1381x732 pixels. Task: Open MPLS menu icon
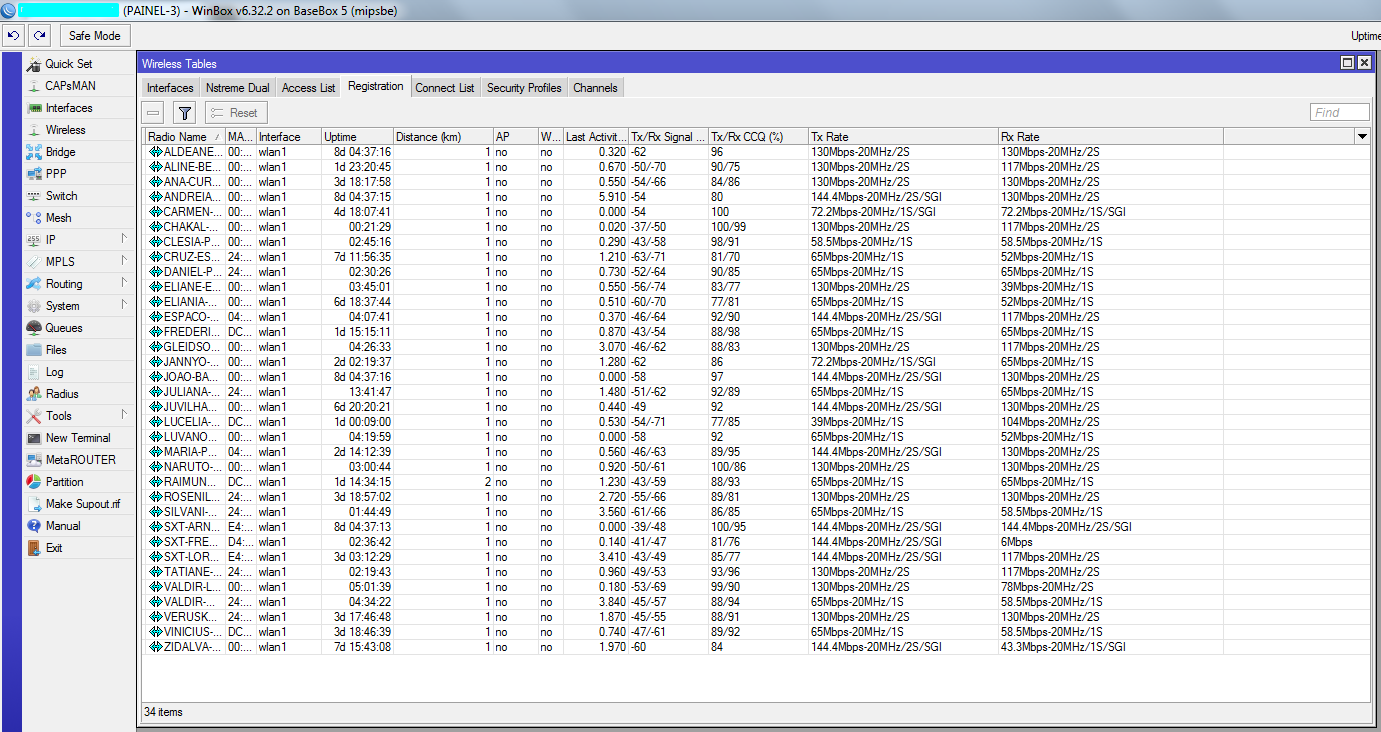(x=34, y=262)
